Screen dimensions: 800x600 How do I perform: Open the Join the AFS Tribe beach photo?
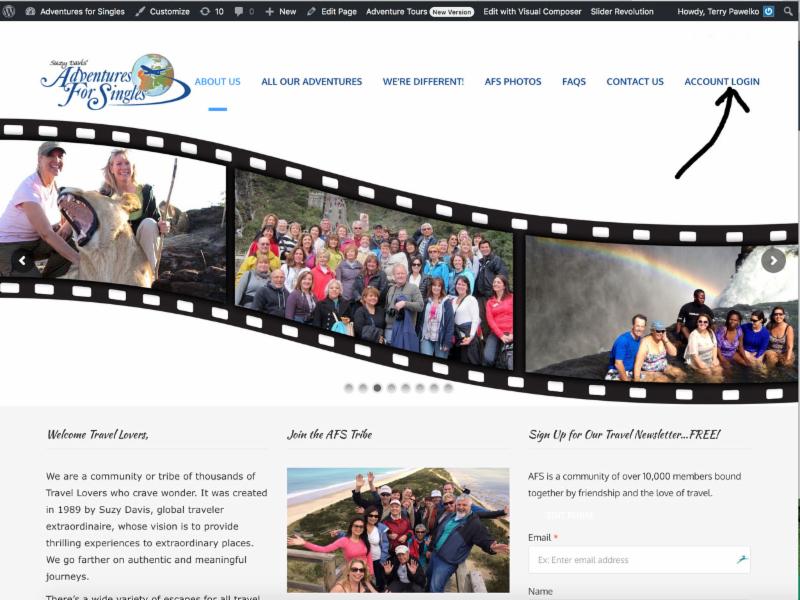(398, 530)
